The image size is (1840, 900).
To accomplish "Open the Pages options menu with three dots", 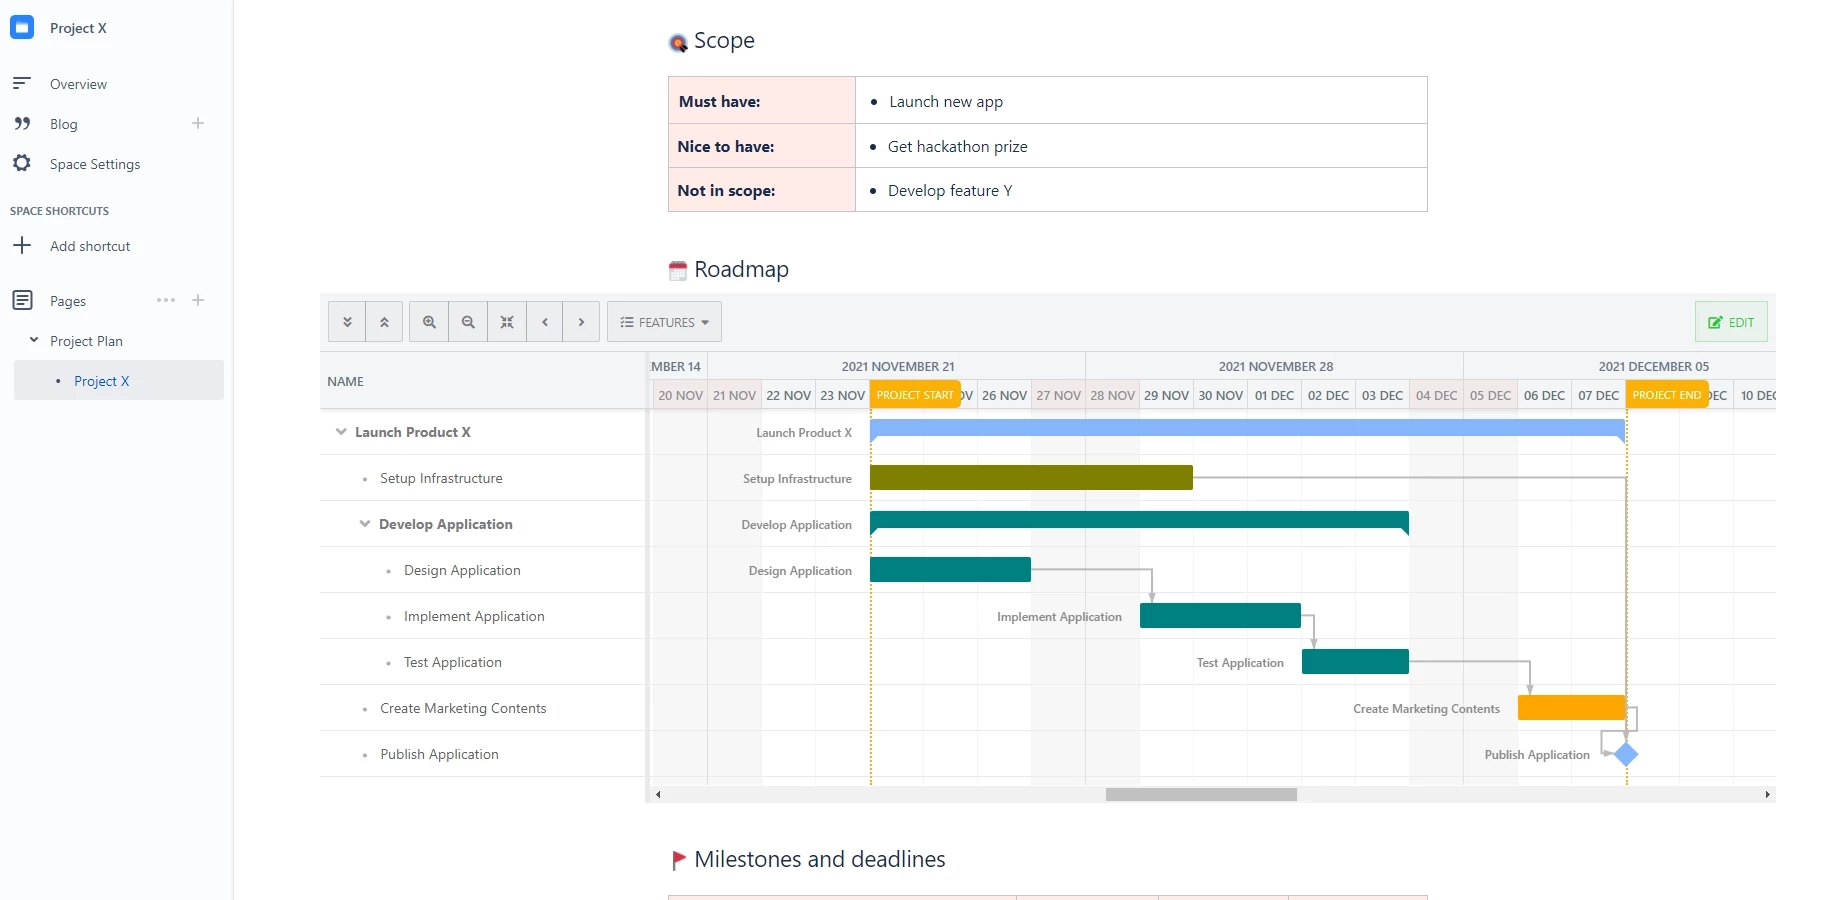I will click(x=165, y=300).
